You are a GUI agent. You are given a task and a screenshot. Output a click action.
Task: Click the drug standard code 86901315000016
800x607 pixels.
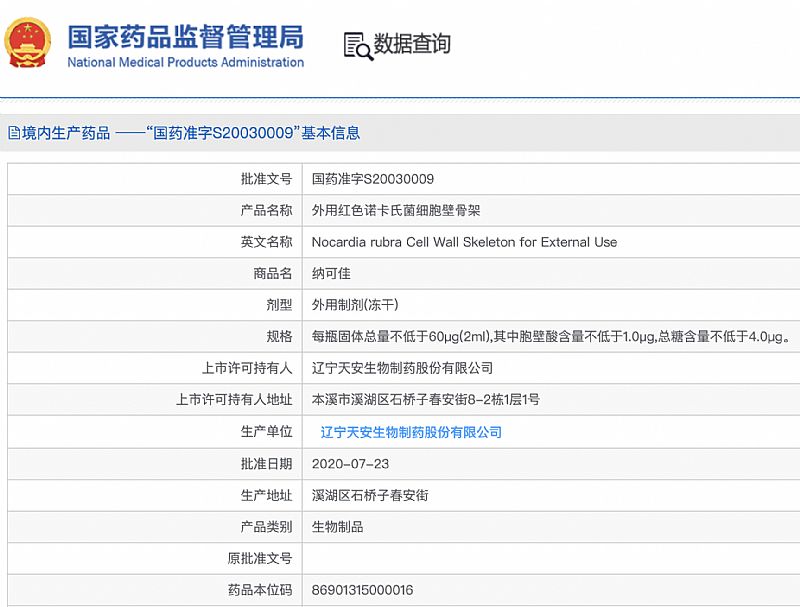[x=362, y=590]
